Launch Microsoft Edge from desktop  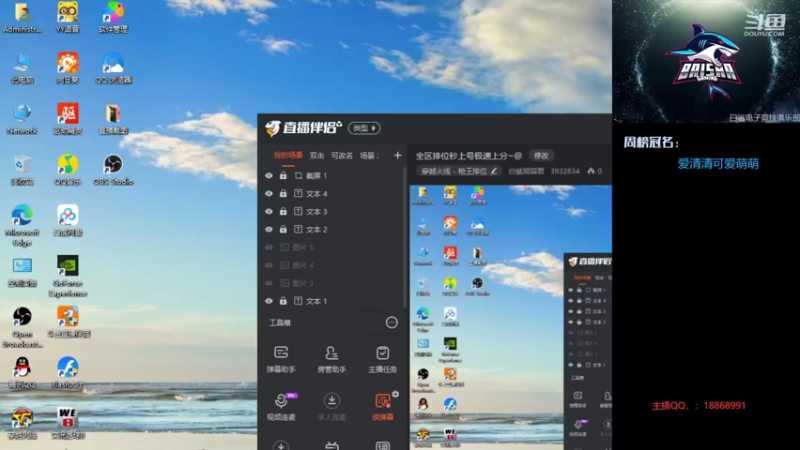[22, 225]
